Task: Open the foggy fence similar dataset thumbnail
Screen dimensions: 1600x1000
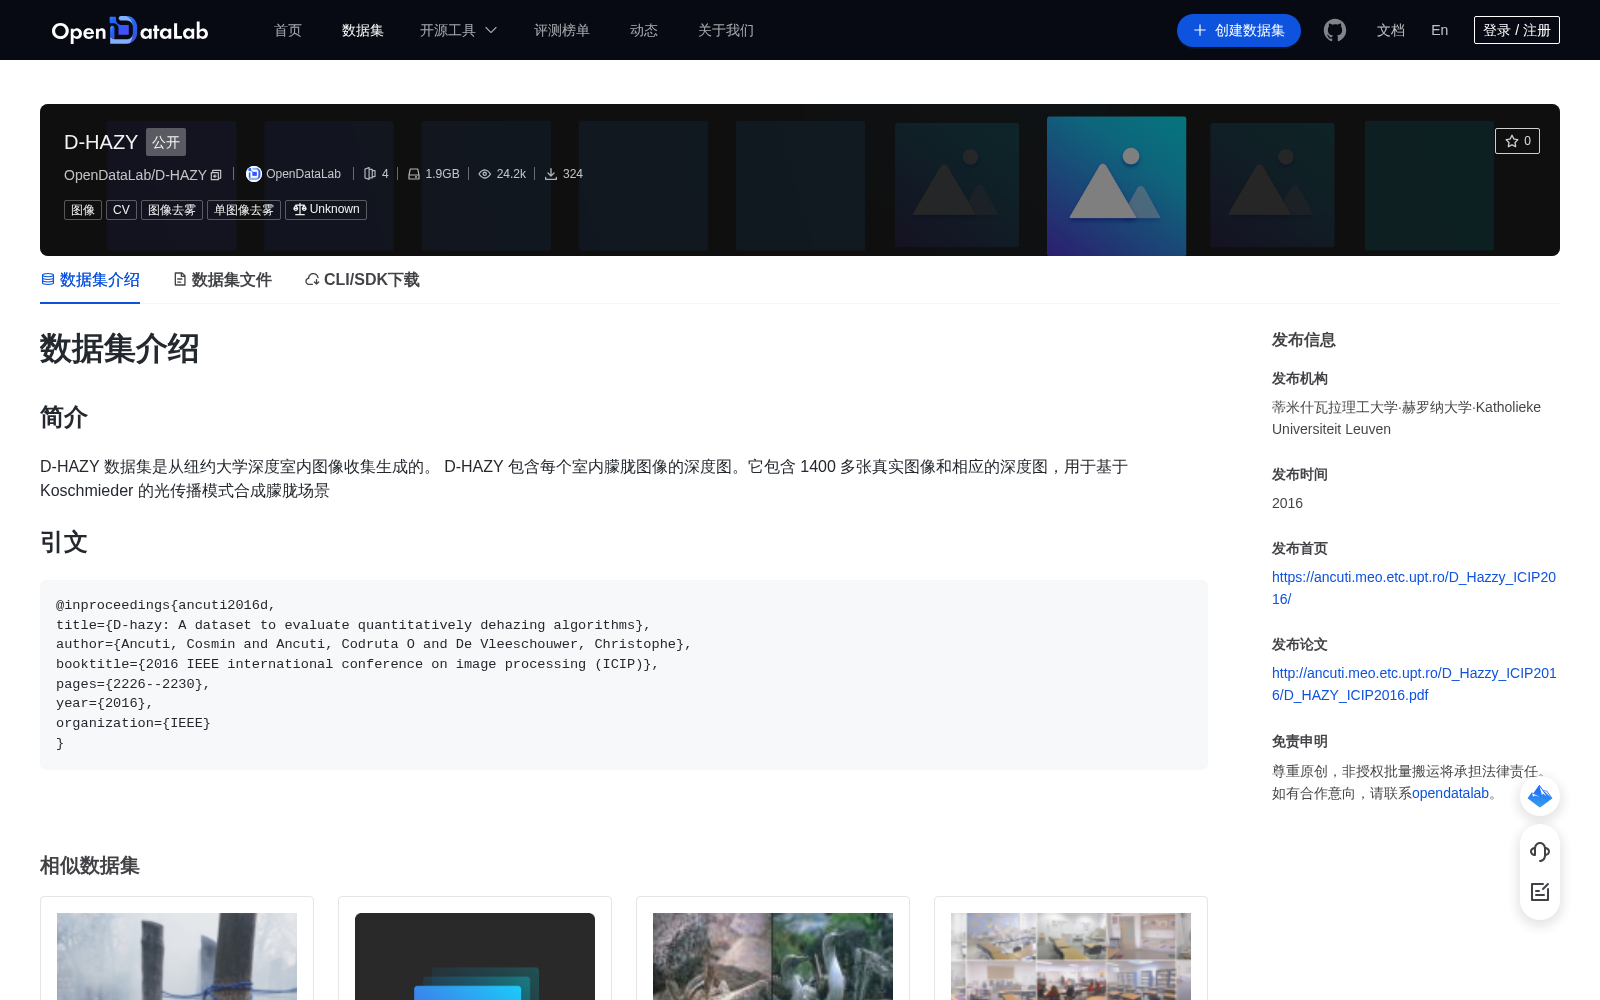Action: point(177,956)
